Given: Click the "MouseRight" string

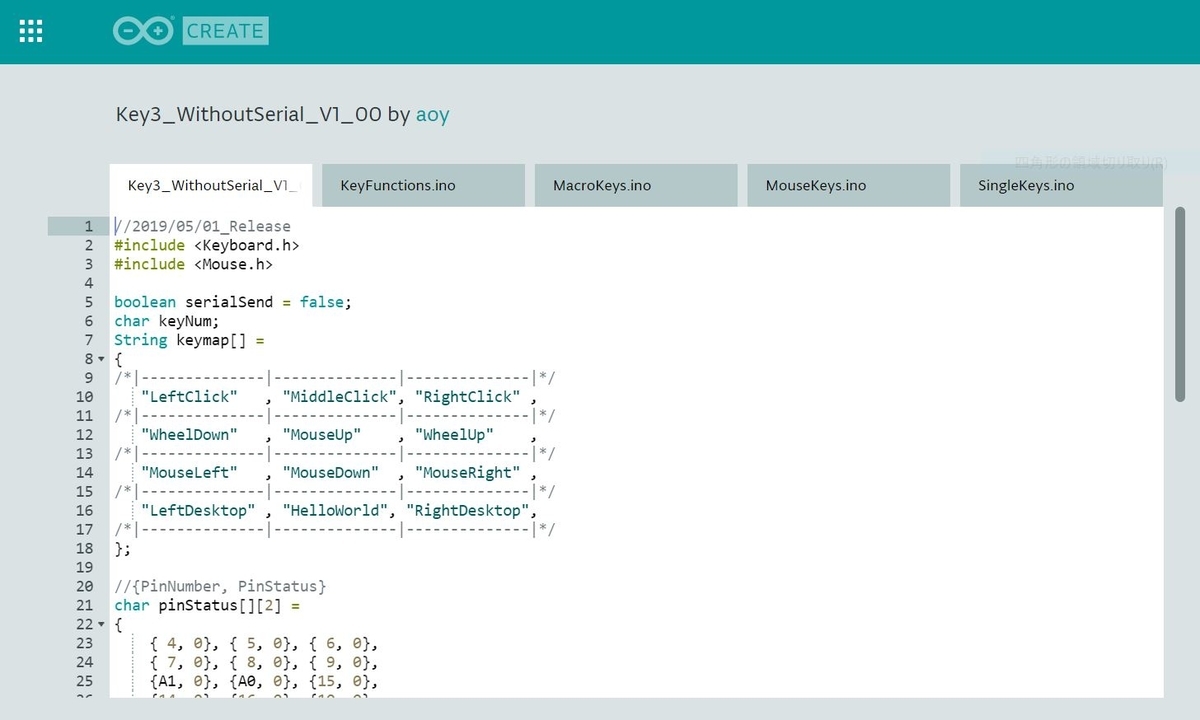Looking at the screenshot, I should coord(468,473).
